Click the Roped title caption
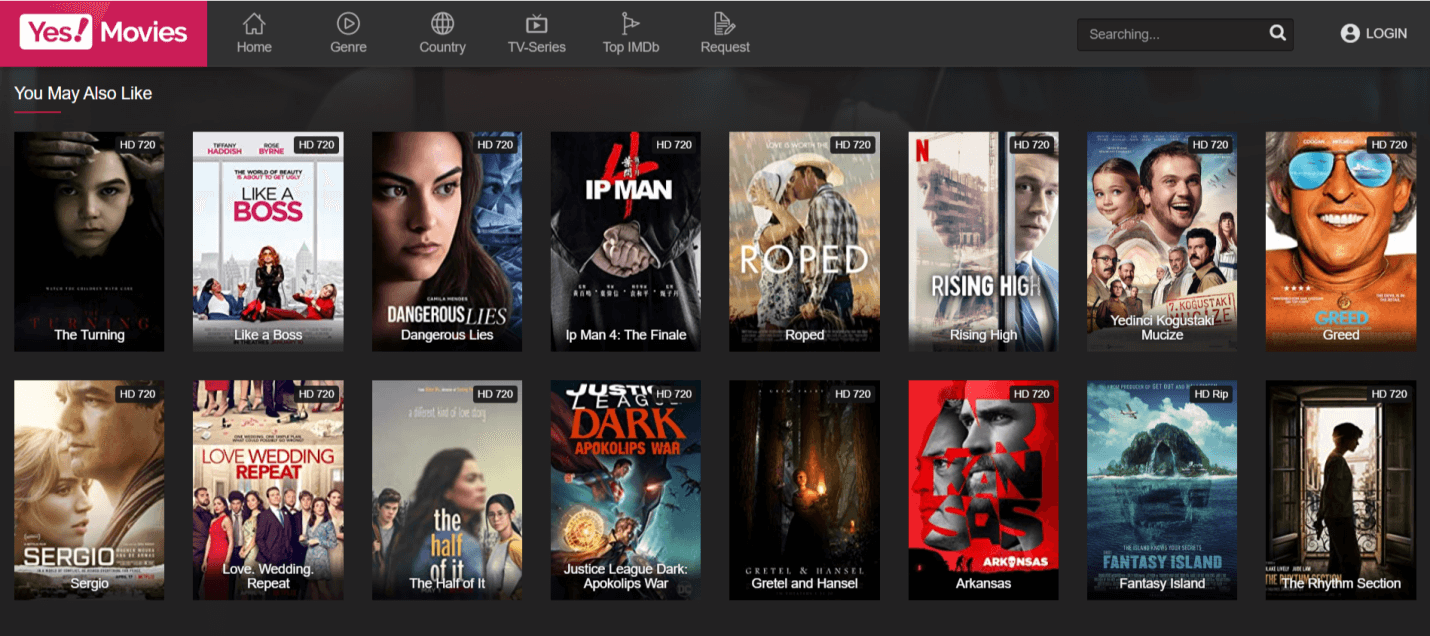 click(804, 335)
